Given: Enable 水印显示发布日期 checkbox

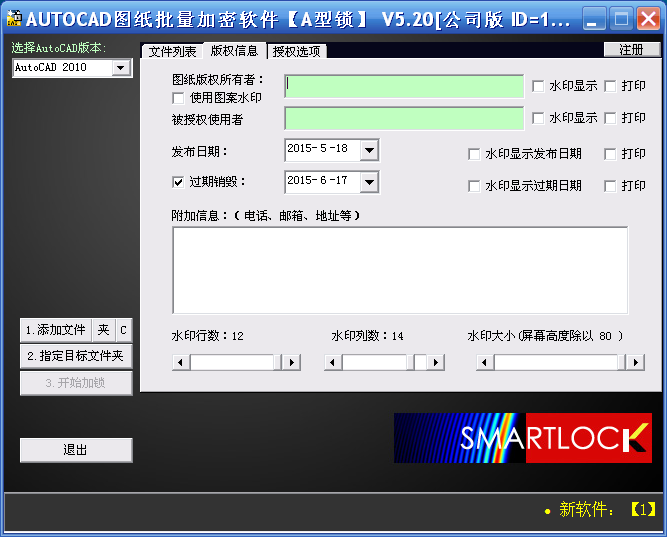Looking at the screenshot, I should [x=474, y=154].
